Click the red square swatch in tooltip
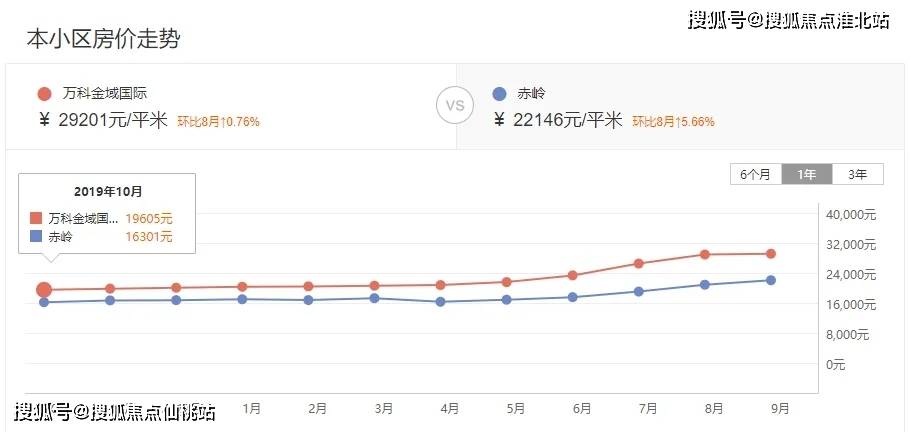The height and width of the screenshot is (432, 910). (x=36, y=218)
